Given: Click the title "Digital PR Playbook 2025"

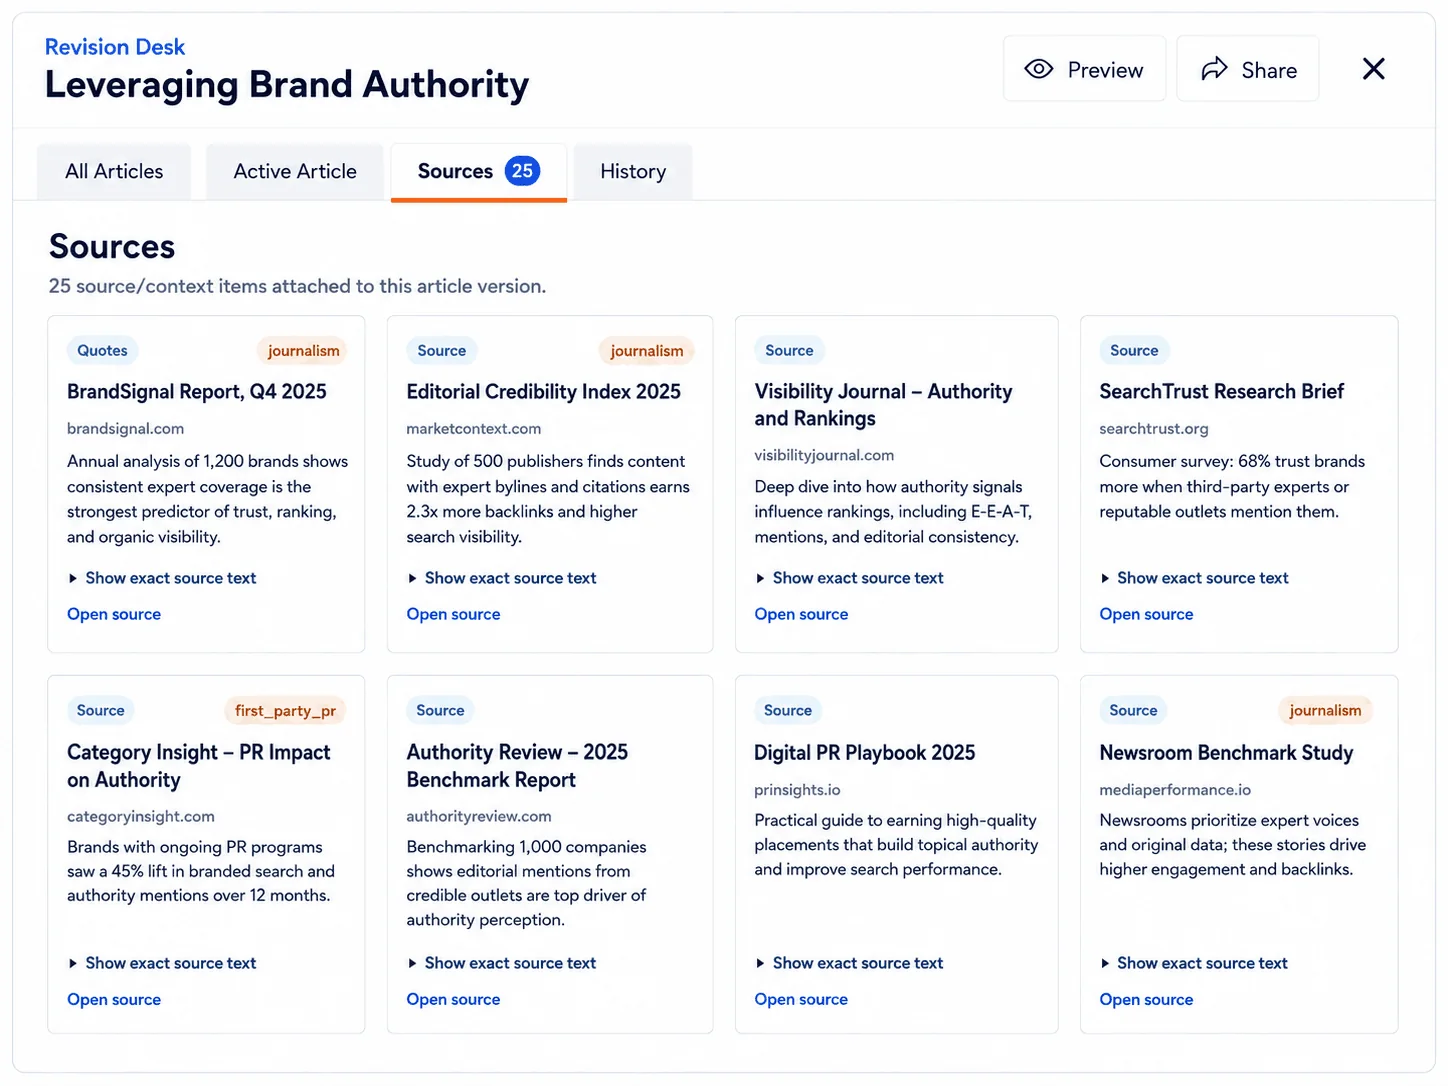Looking at the screenshot, I should [x=864, y=753].
